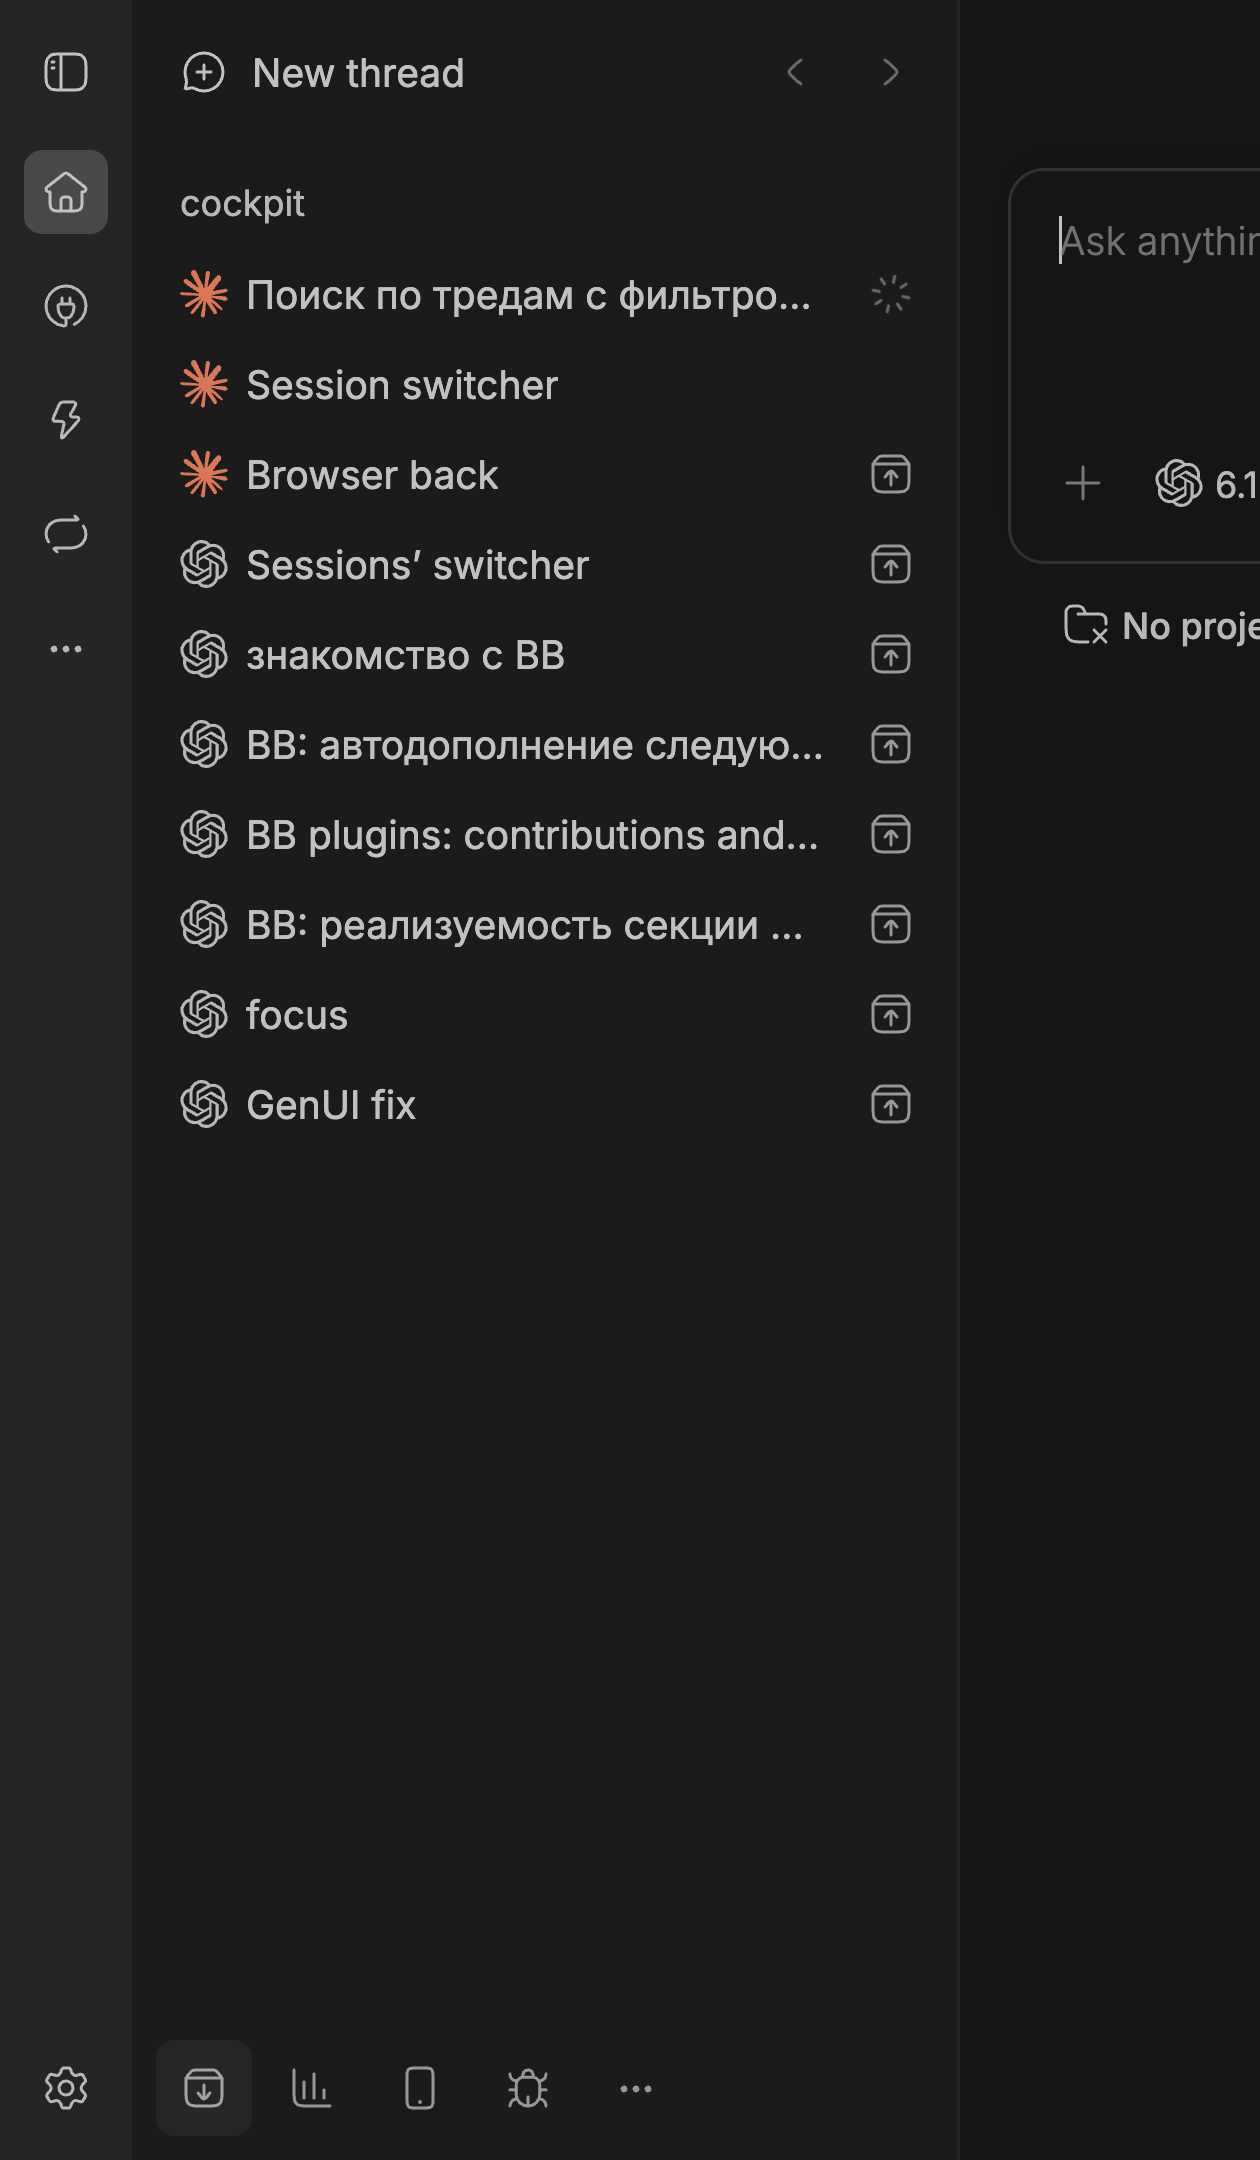
Task: Archive the знакомство с BB thread
Action: pos(891,655)
